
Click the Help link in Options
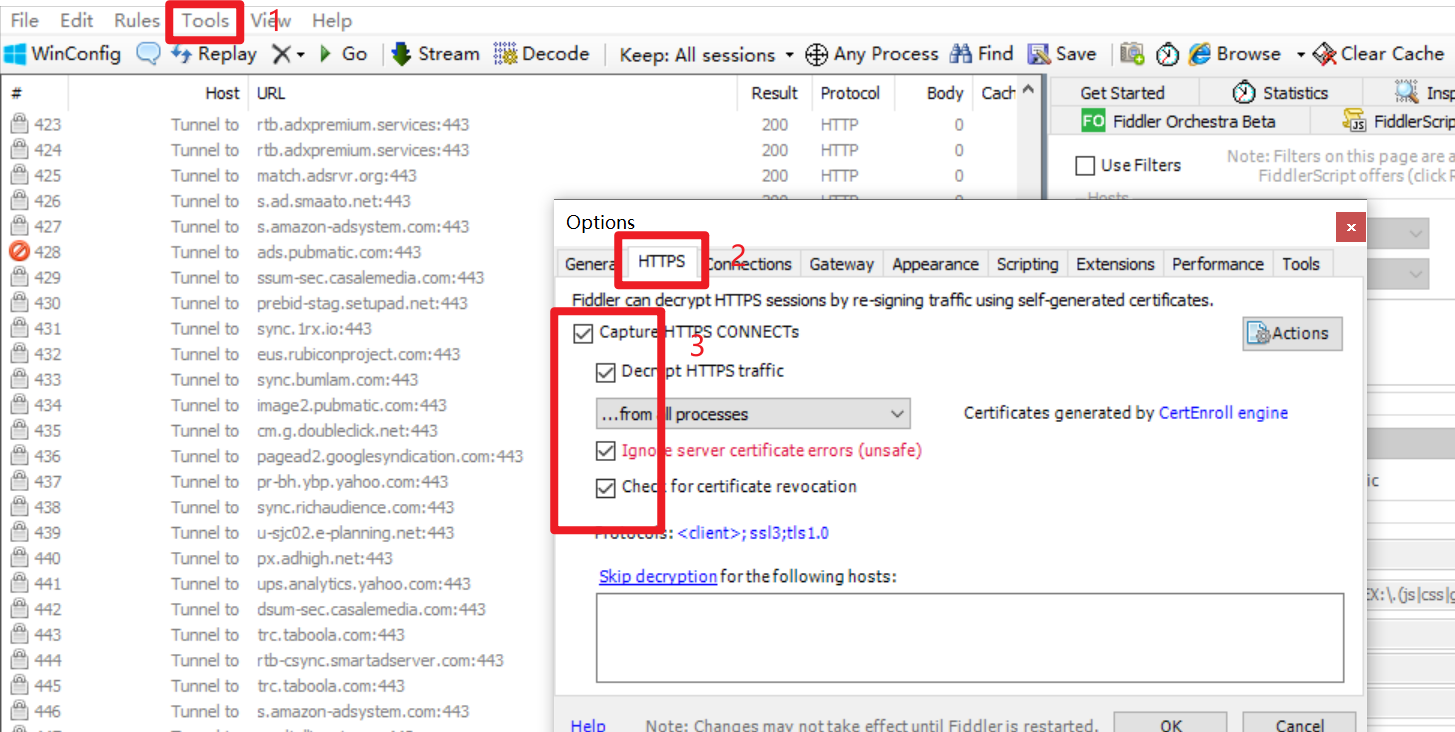tap(588, 725)
